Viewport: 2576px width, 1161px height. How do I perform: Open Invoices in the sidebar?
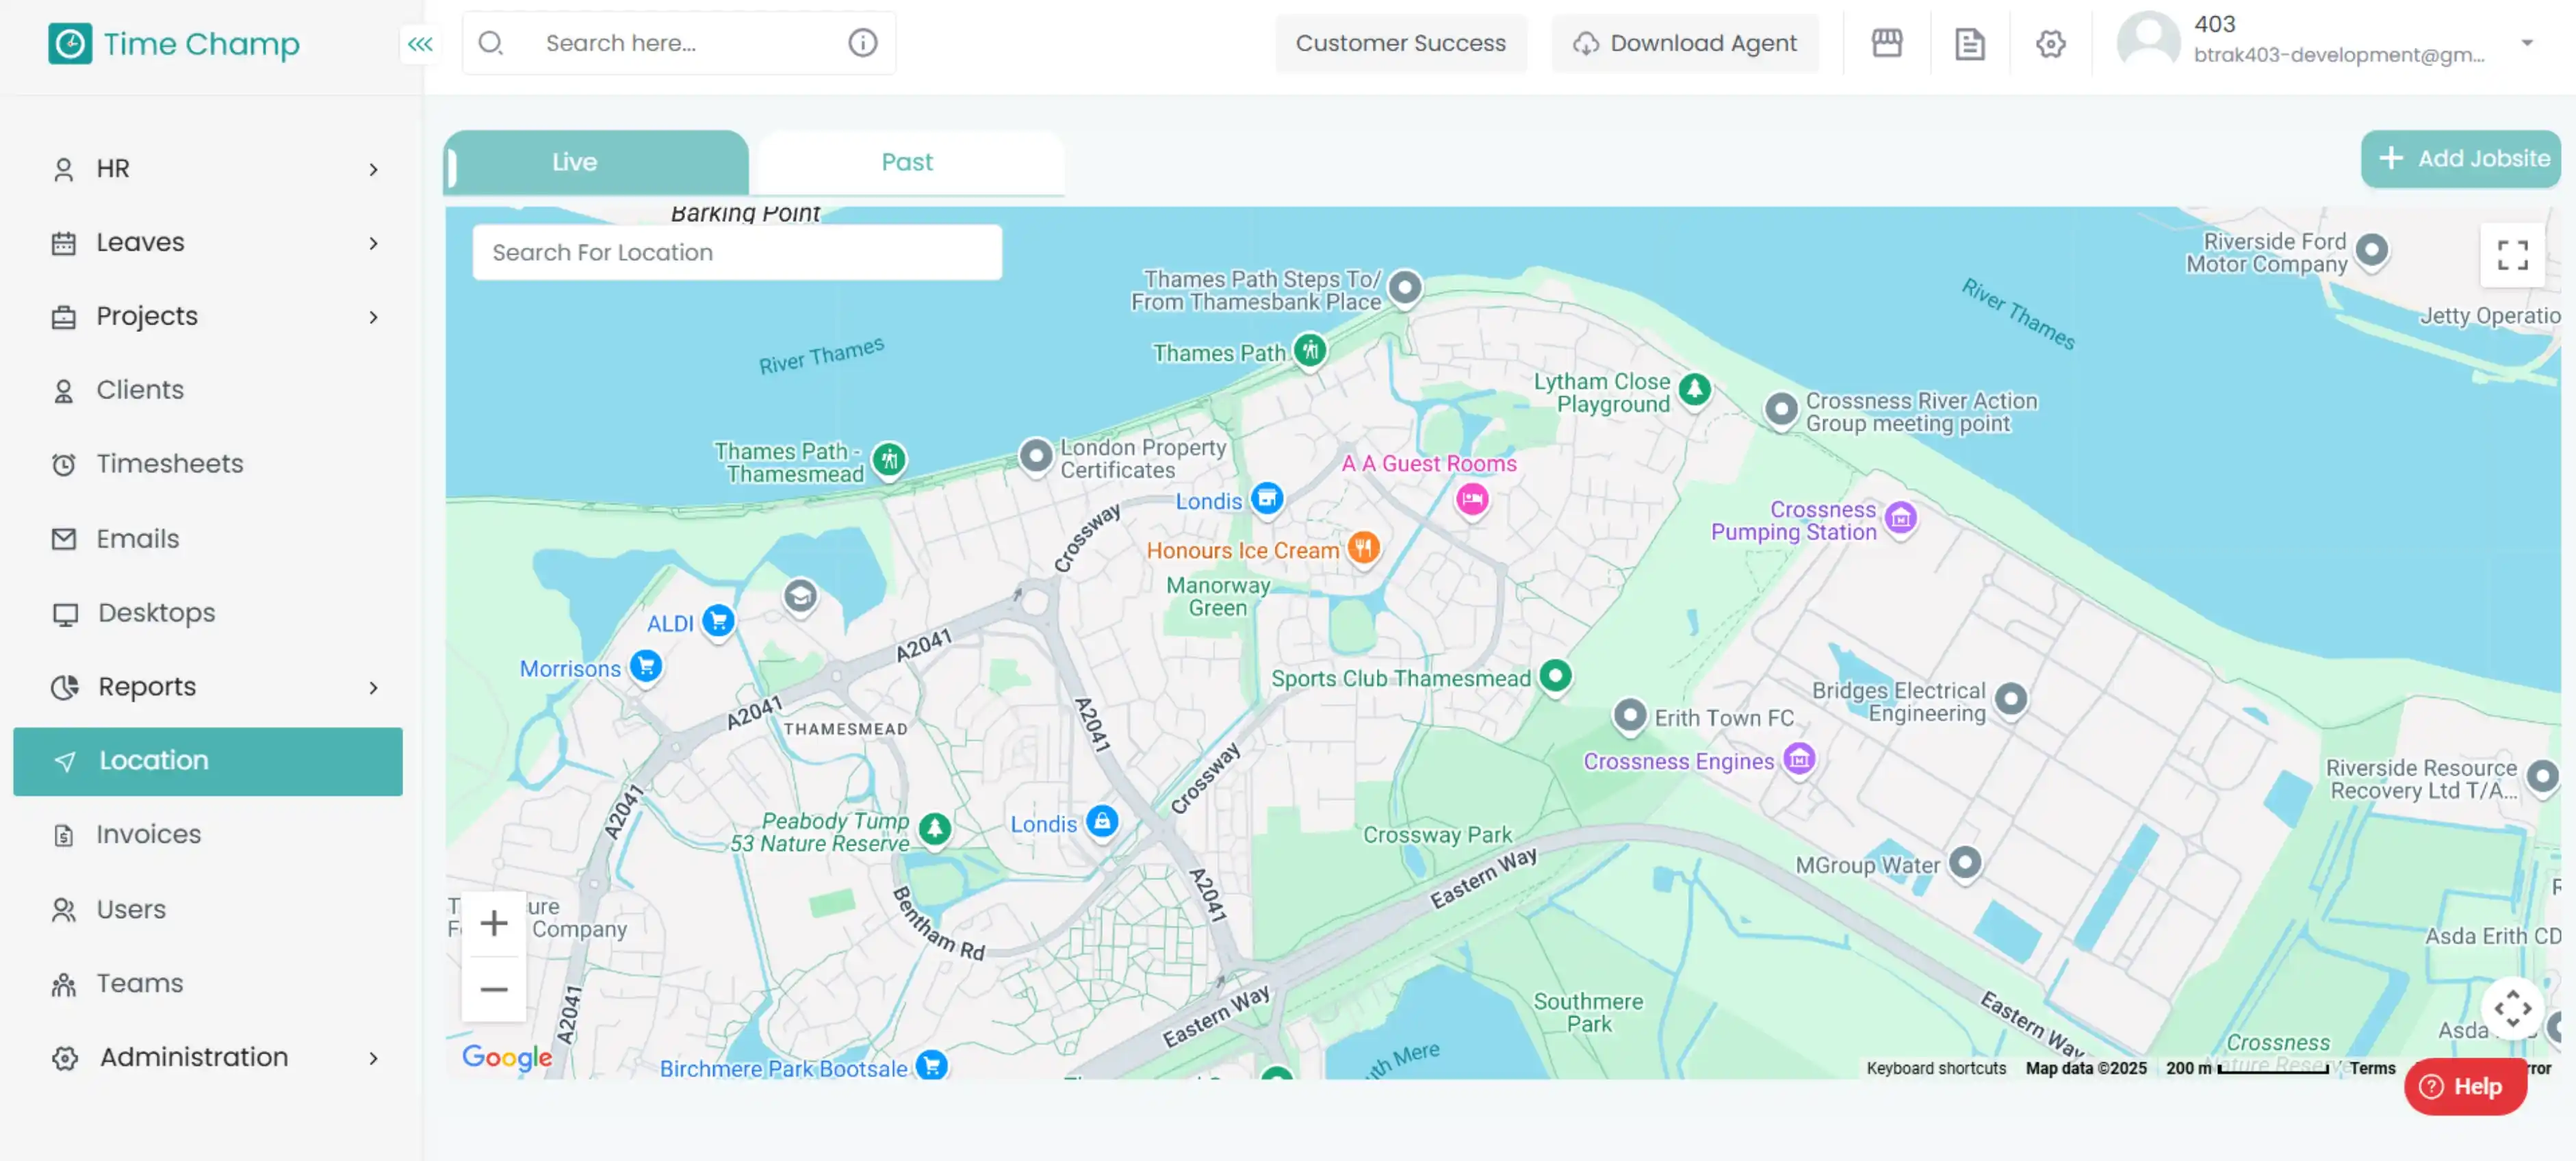tap(208, 834)
